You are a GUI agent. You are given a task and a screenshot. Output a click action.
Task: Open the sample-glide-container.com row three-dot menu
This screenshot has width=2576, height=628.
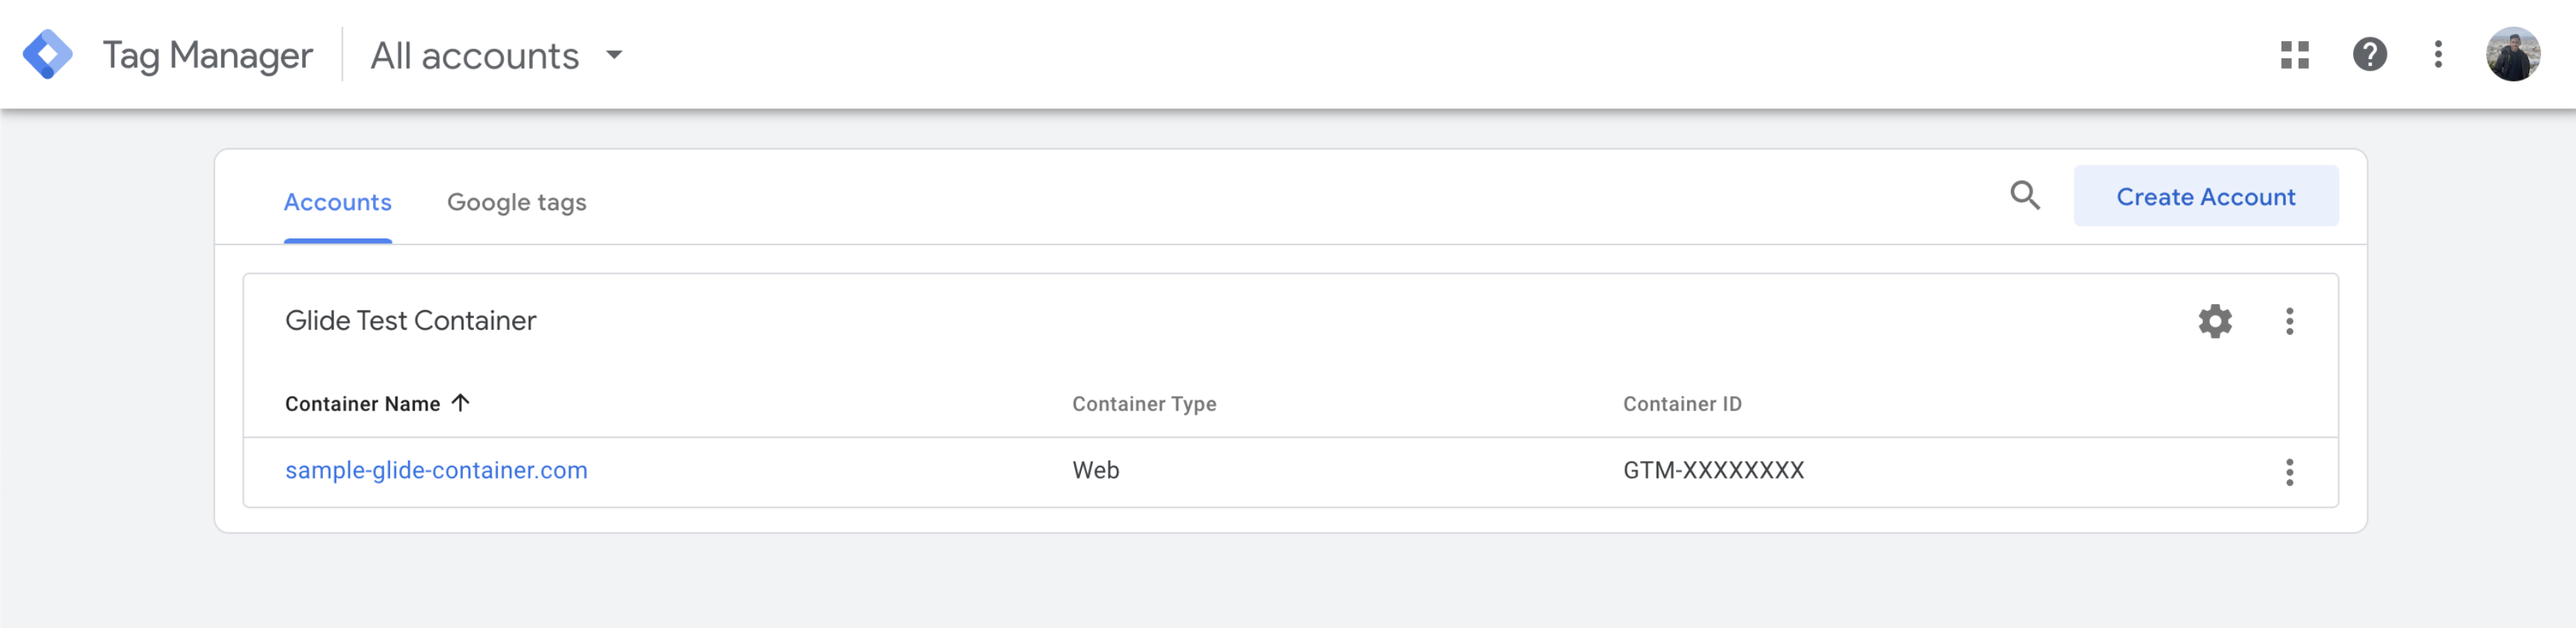click(2289, 472)
